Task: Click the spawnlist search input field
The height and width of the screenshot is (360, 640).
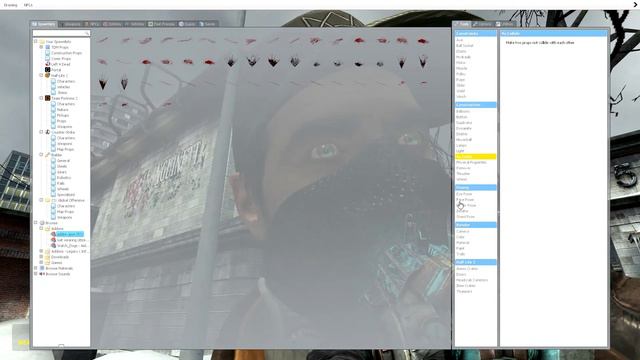Action: pos(61,33)
